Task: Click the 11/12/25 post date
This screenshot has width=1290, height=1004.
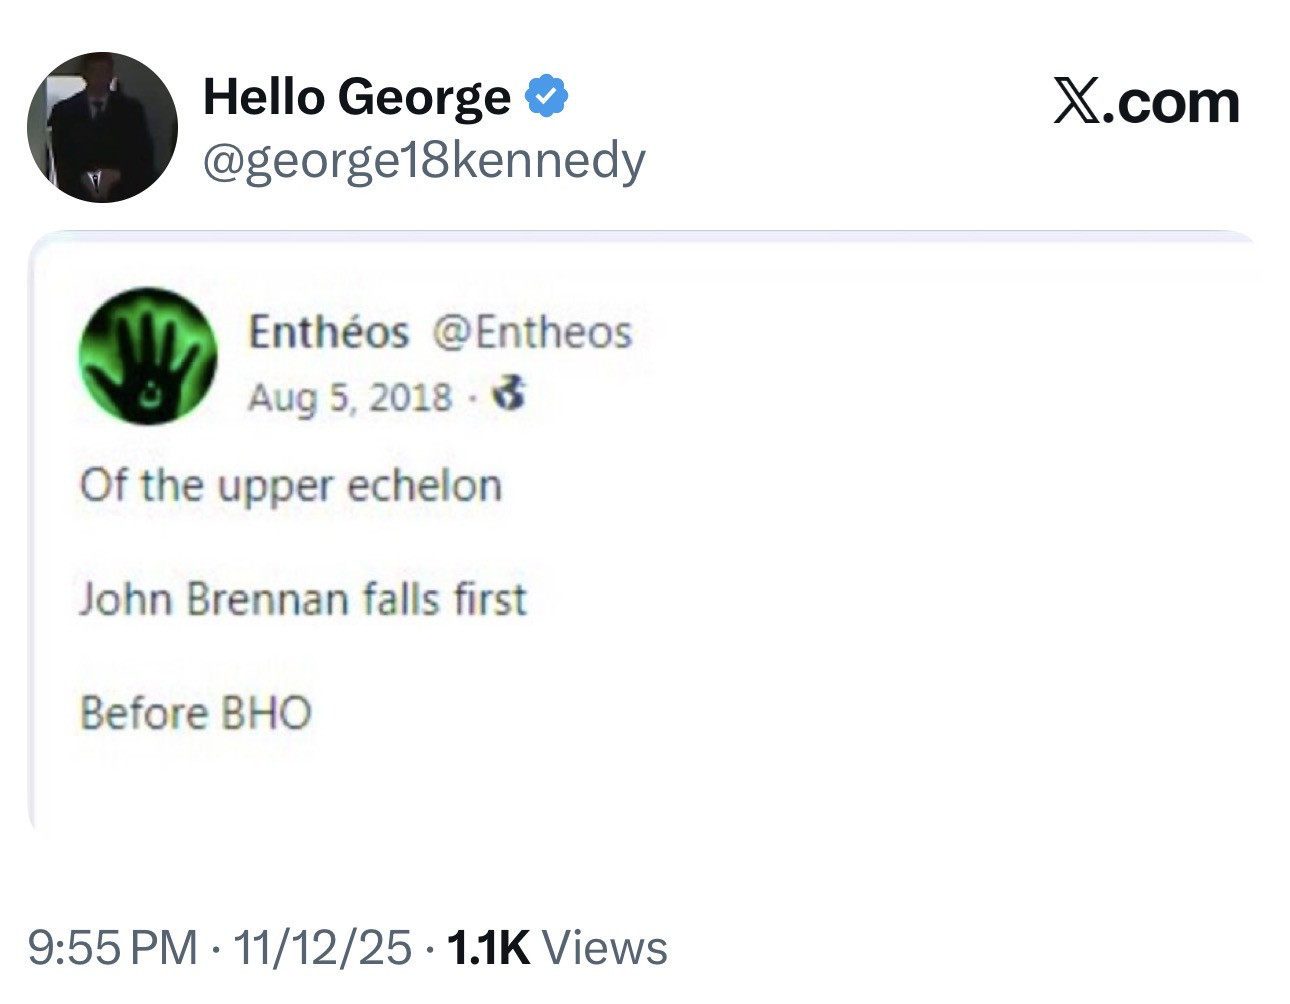Action: pyautogui.click(x=322, y=948)
